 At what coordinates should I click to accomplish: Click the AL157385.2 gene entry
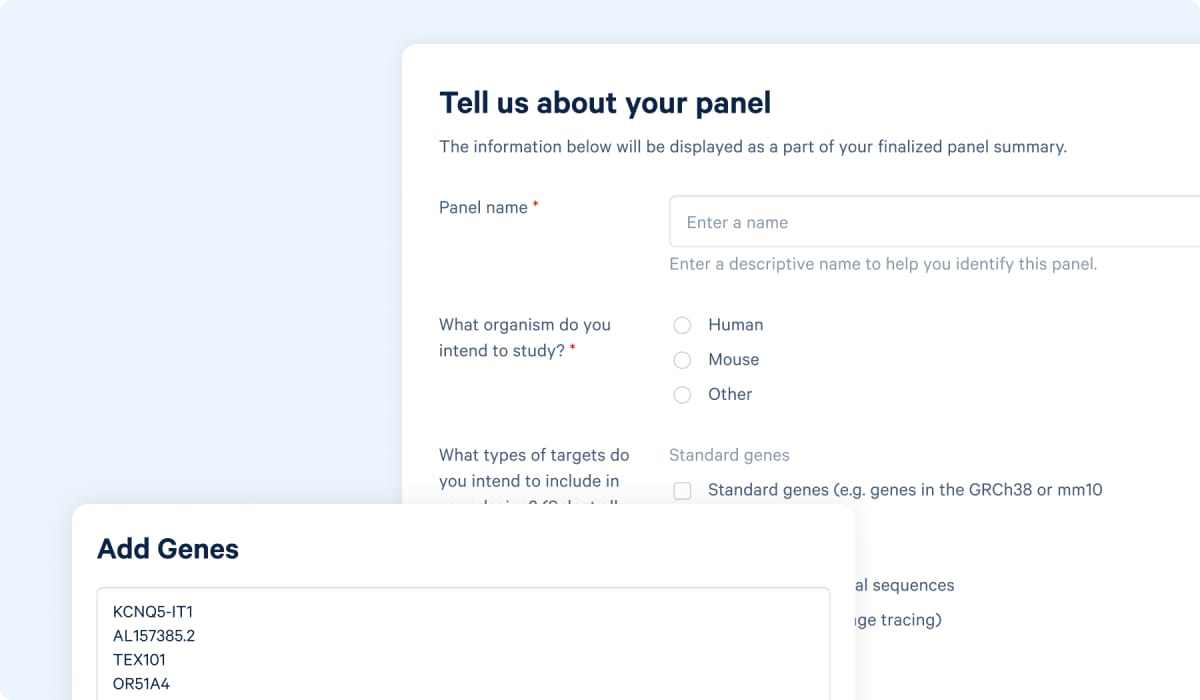pyautogui.click(x=154, y=636)
